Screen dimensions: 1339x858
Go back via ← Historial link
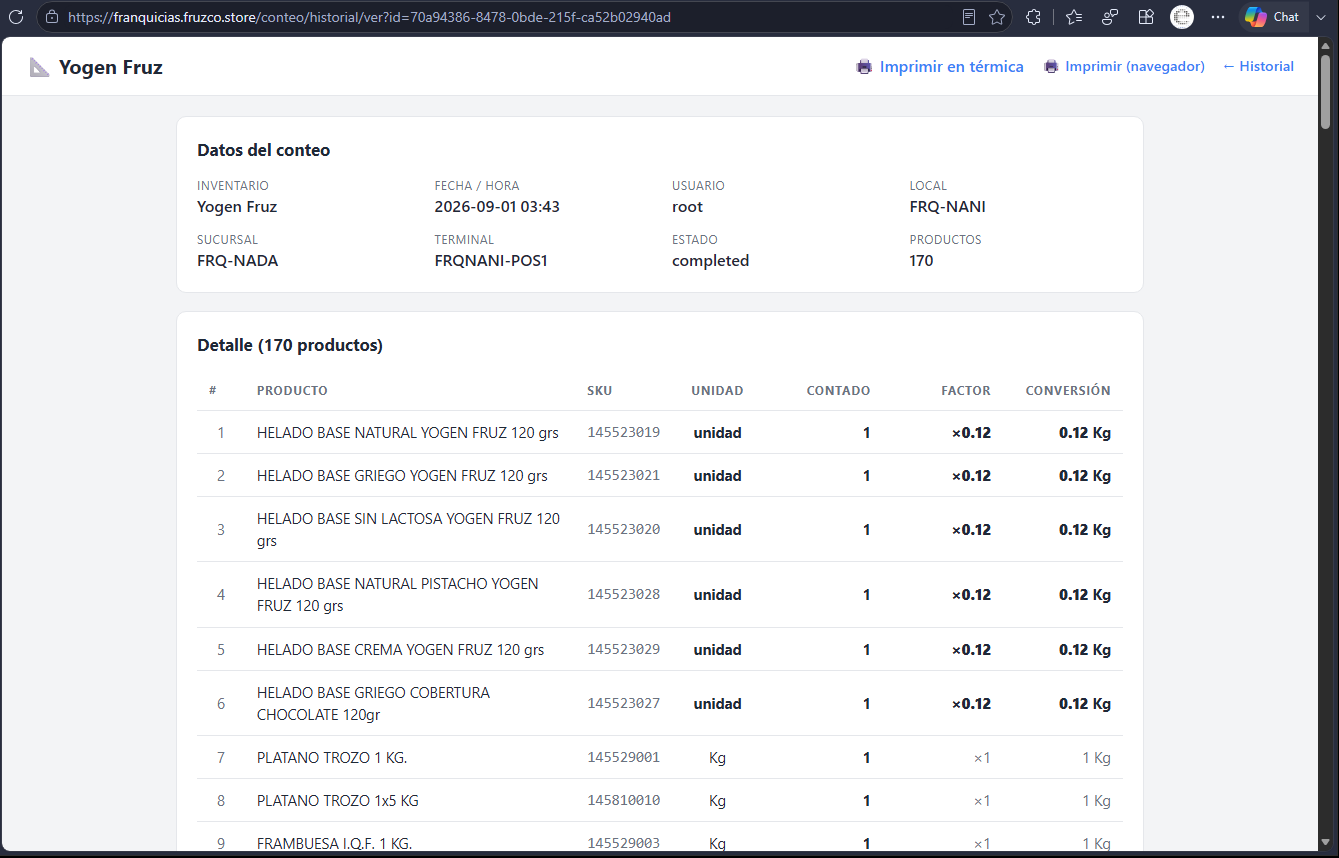point(1258,67)
